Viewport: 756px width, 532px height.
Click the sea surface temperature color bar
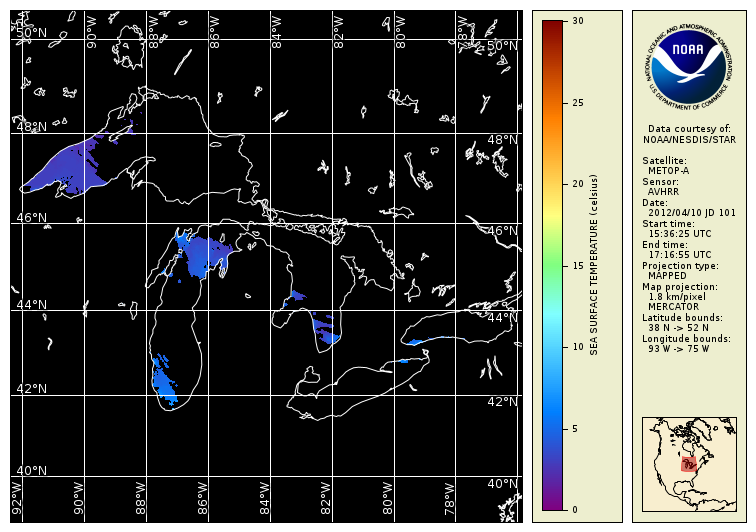[x=553, y=265]
